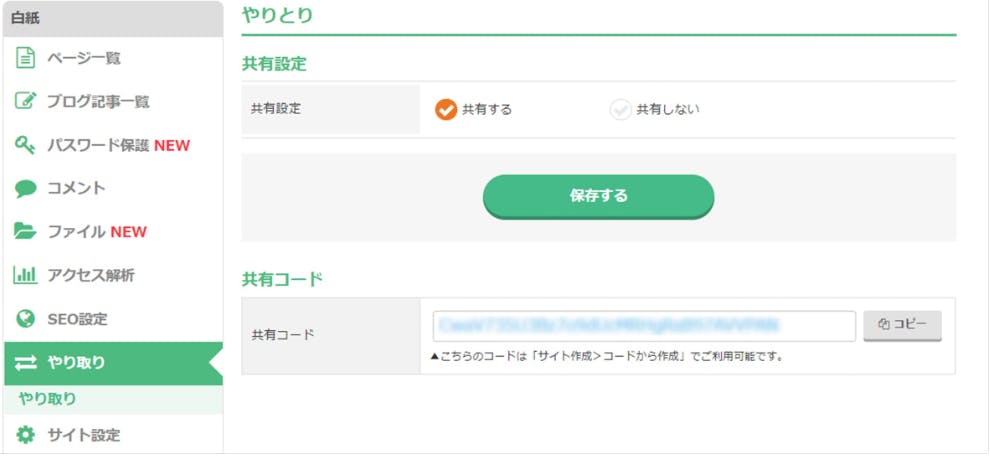This screenshot has width=990, height=456.
Task: Click the blog article edit icon
Action: pos(25,101)
